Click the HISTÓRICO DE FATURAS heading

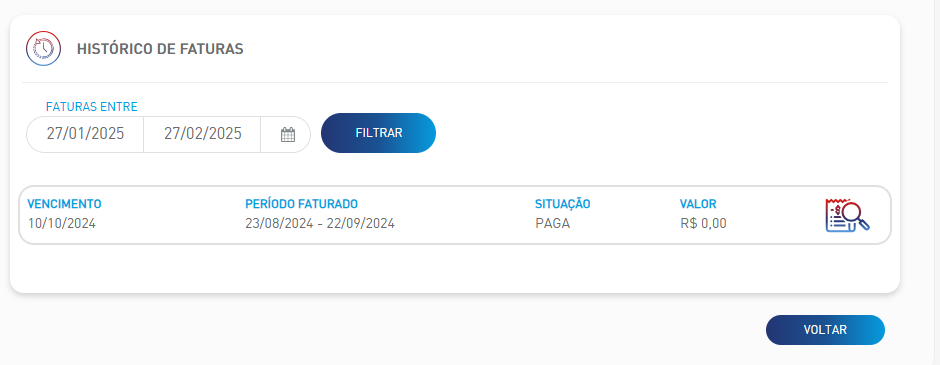160,49
